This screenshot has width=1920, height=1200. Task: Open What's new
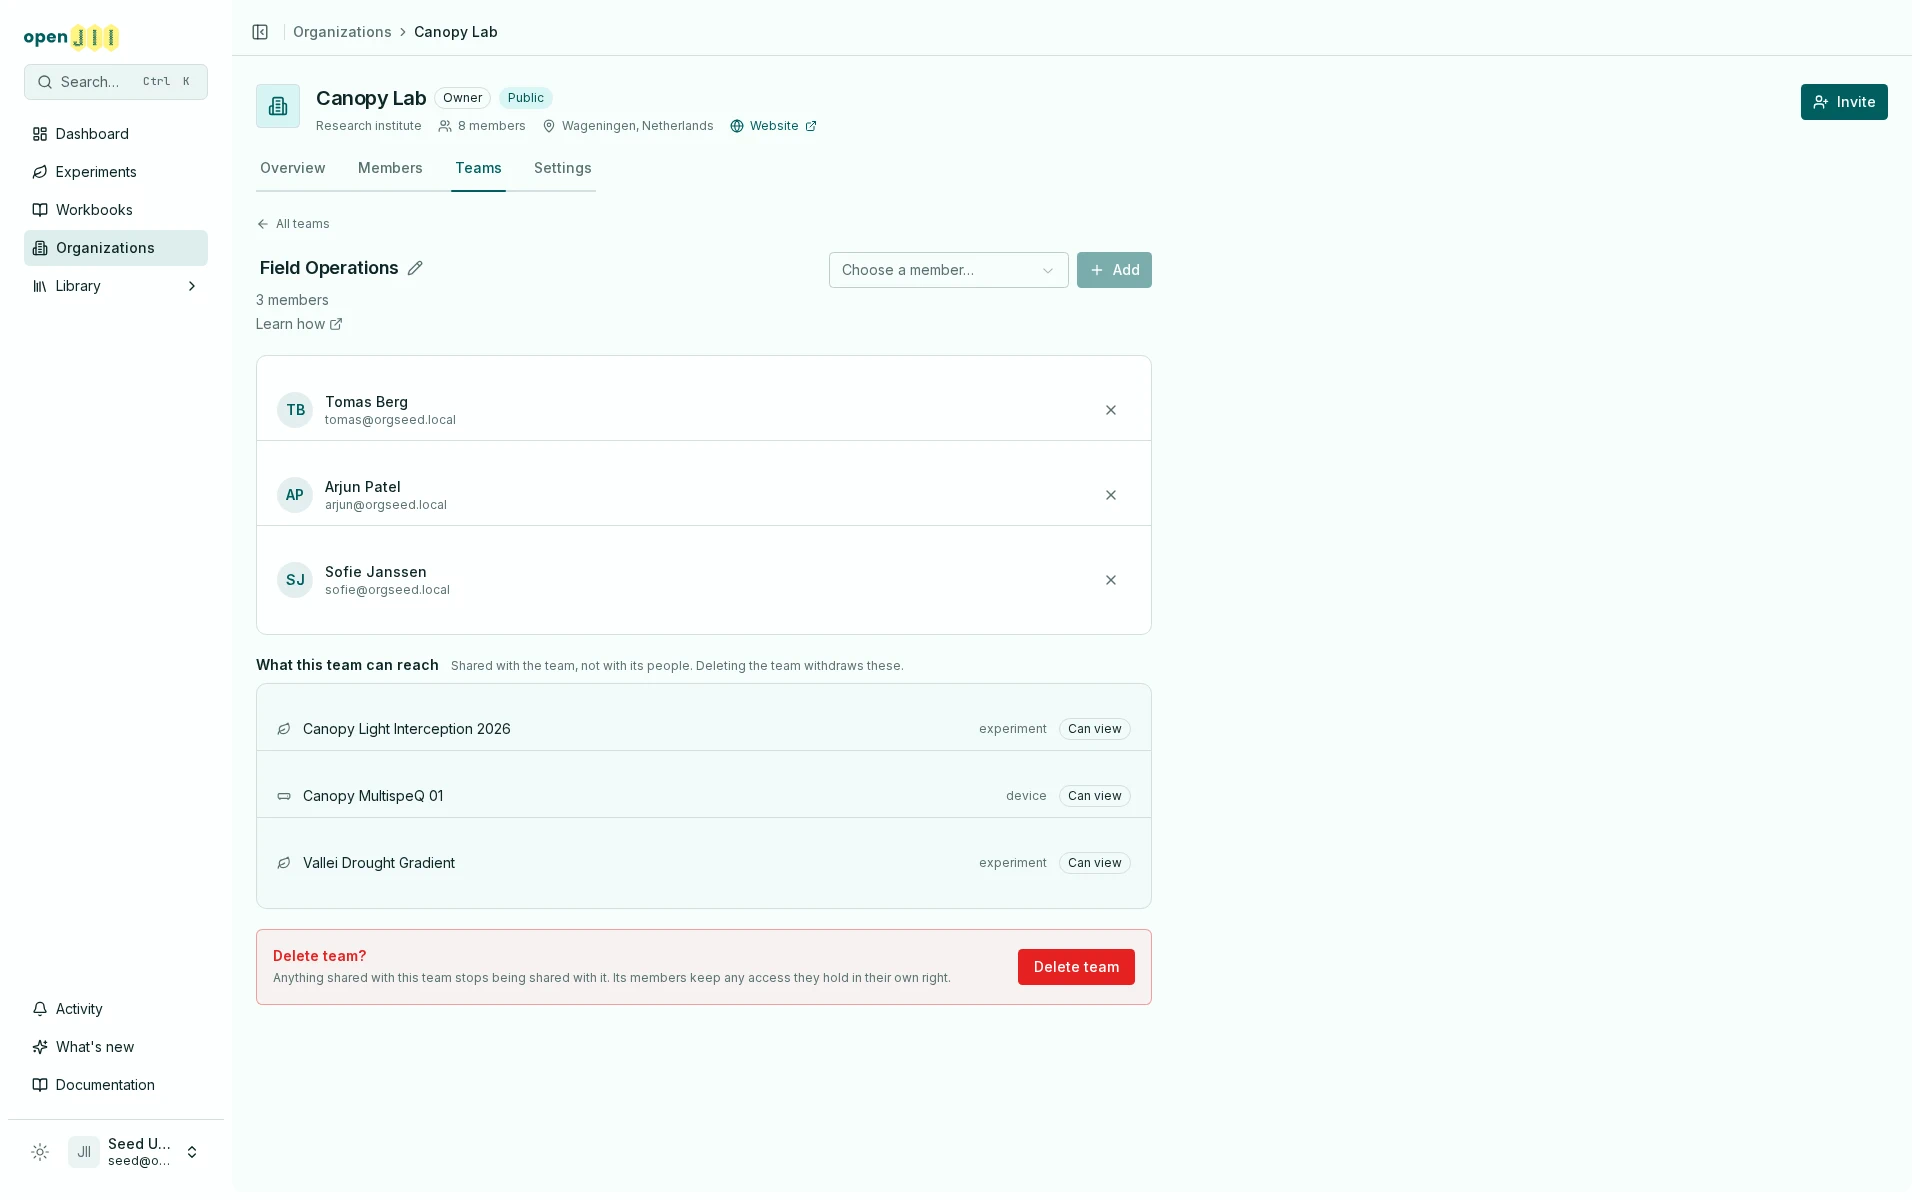point(116,1047)
